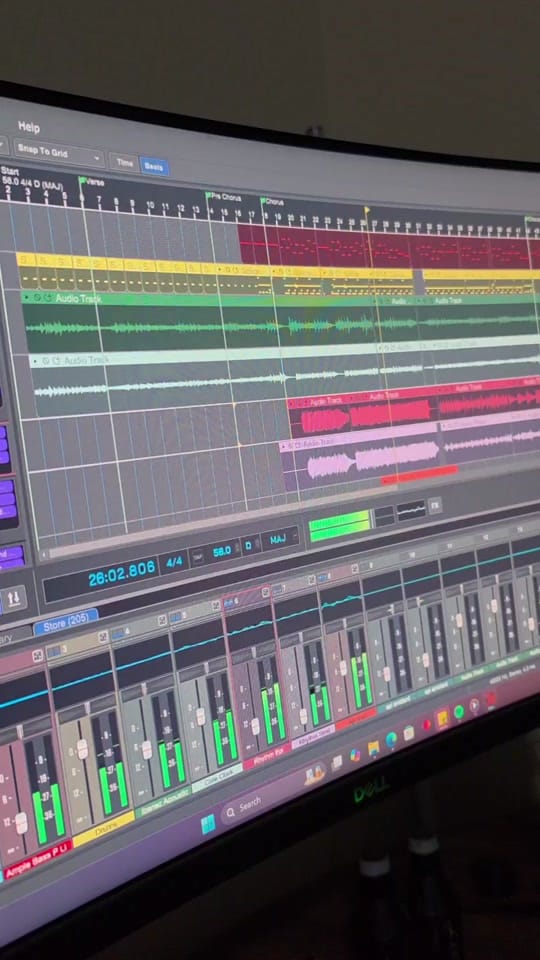This screenshot has height=960, width=540.
Task: Click the up-down arrows button at left
Action: point(13,599)
